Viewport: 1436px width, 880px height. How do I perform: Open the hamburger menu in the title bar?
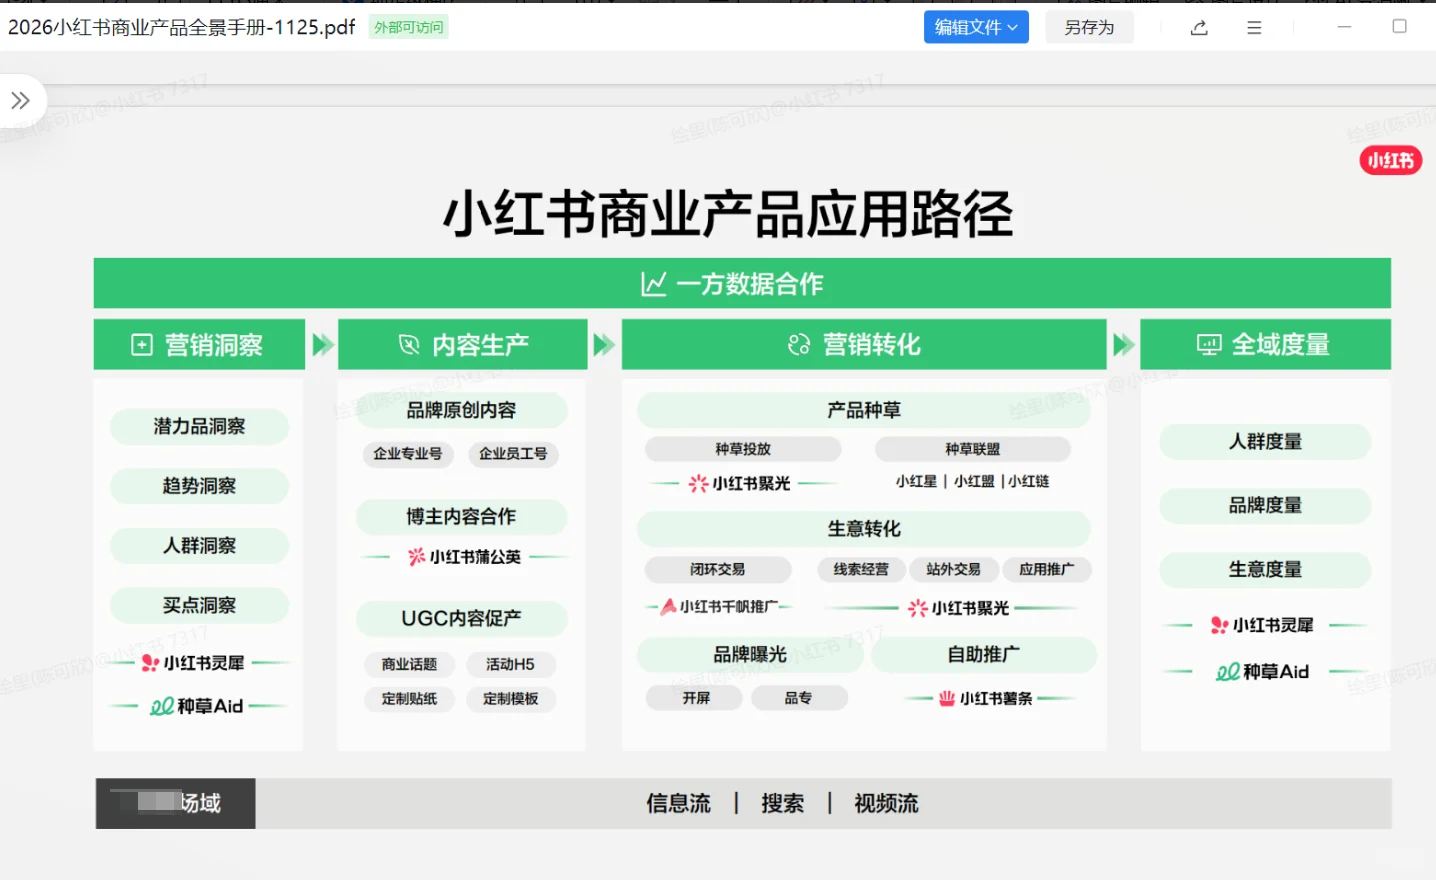coord(1253,27)
